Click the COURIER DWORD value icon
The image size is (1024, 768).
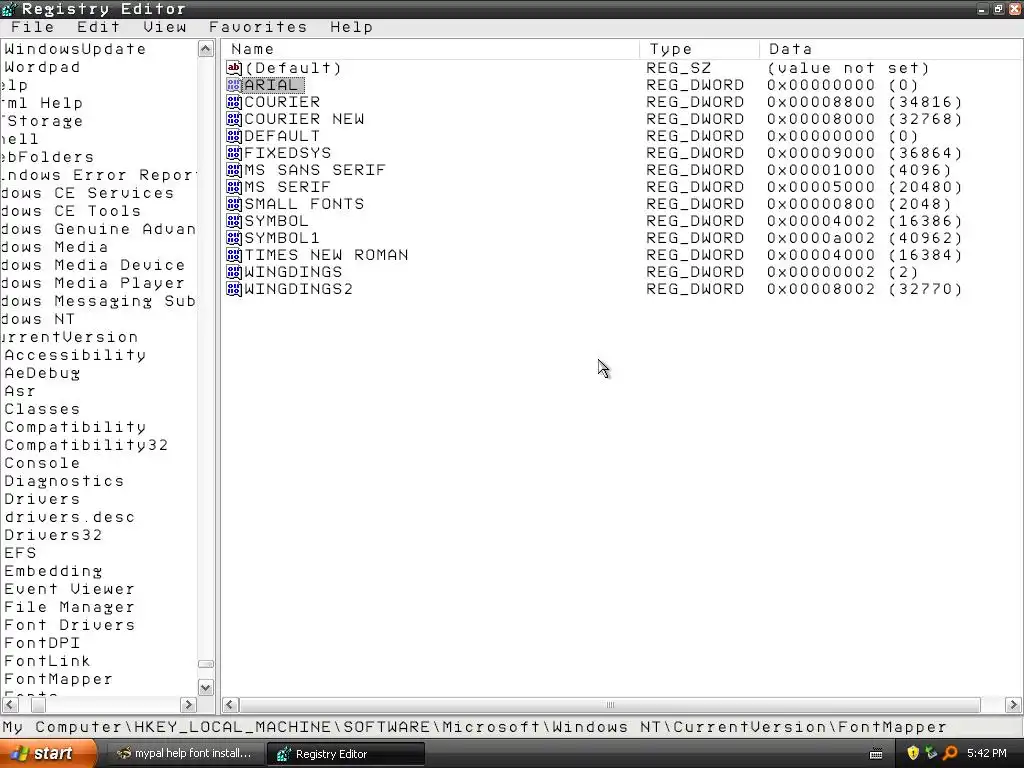click(x=234, y=102)
